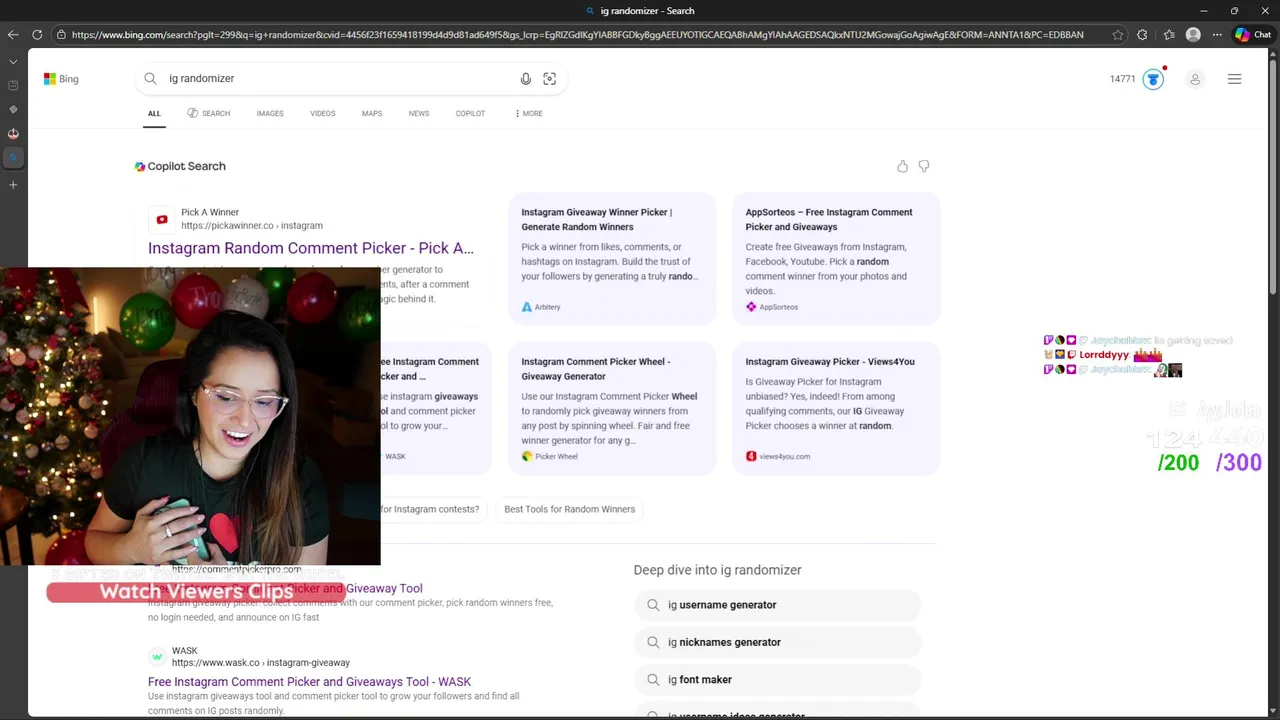Image resolution: width=1280 pixels, height=720 pixels.
Task: Go to Bing home via the Bing logo
Action: coord(61,79)
